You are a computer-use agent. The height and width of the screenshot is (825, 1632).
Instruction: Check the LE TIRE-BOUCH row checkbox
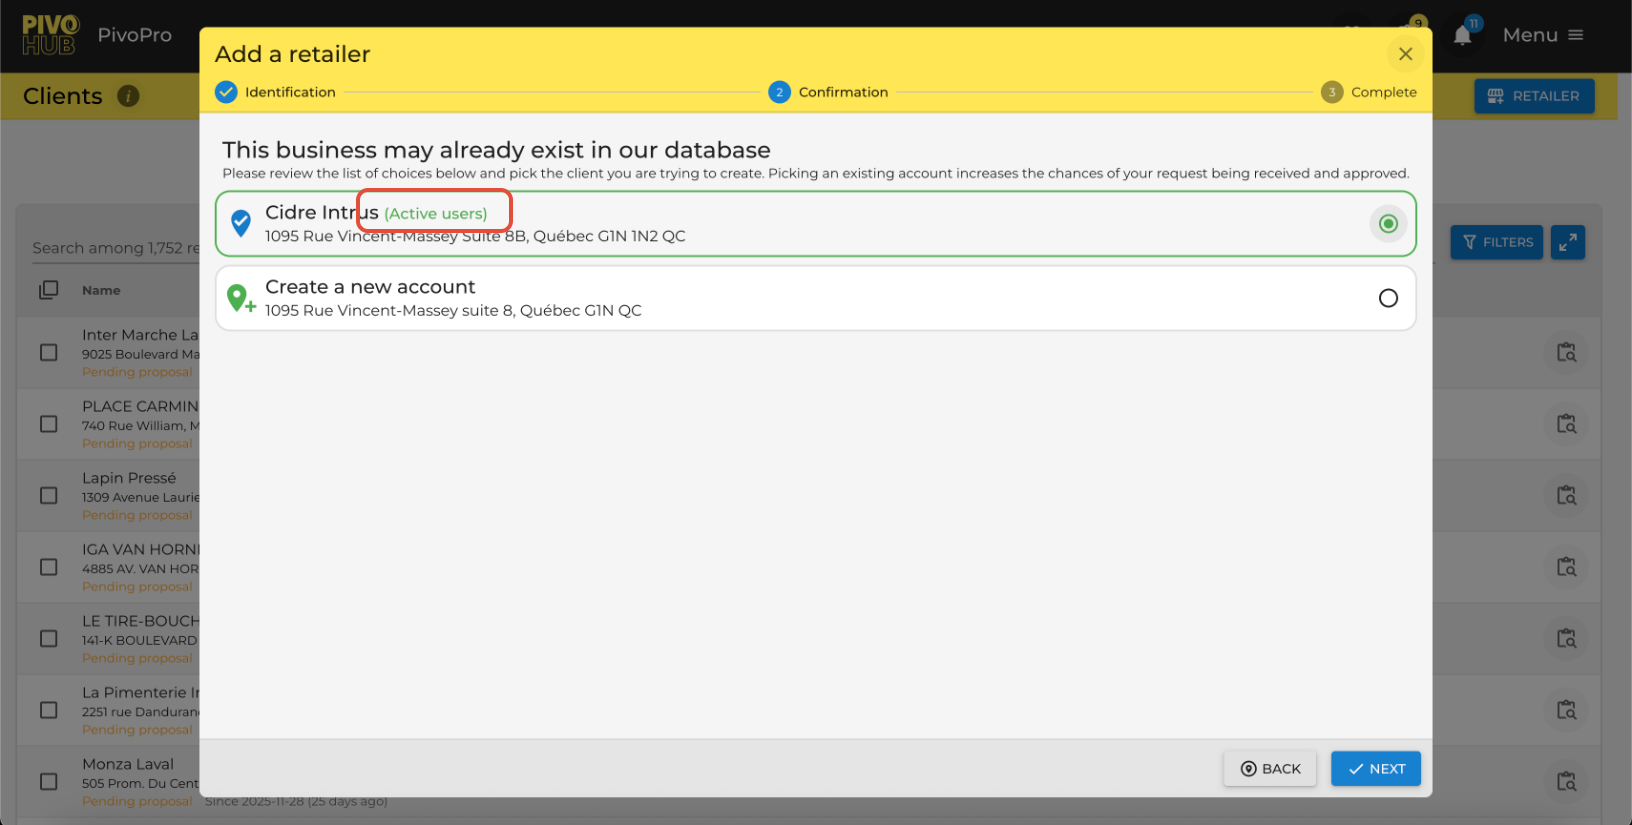pyautogui.click(x=49, y=639)
